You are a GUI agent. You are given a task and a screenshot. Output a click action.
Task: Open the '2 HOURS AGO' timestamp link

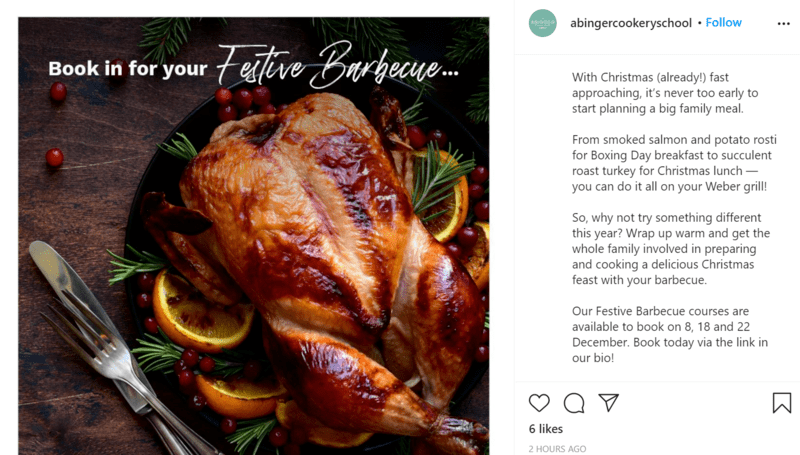point(557,449)
